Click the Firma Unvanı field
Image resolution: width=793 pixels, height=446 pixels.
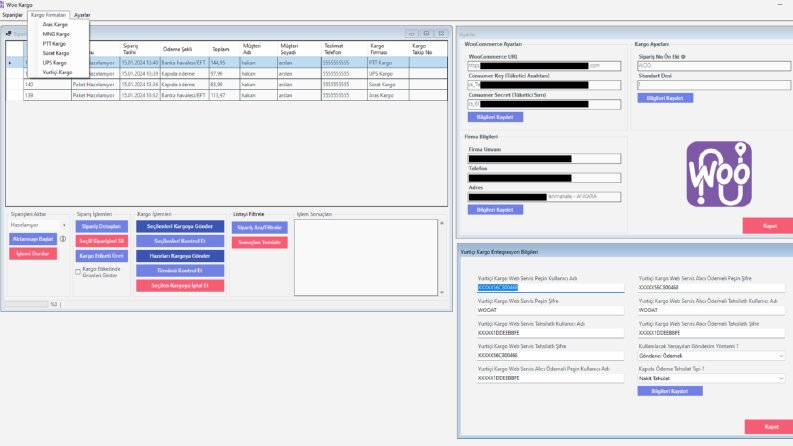coord(544,159)
